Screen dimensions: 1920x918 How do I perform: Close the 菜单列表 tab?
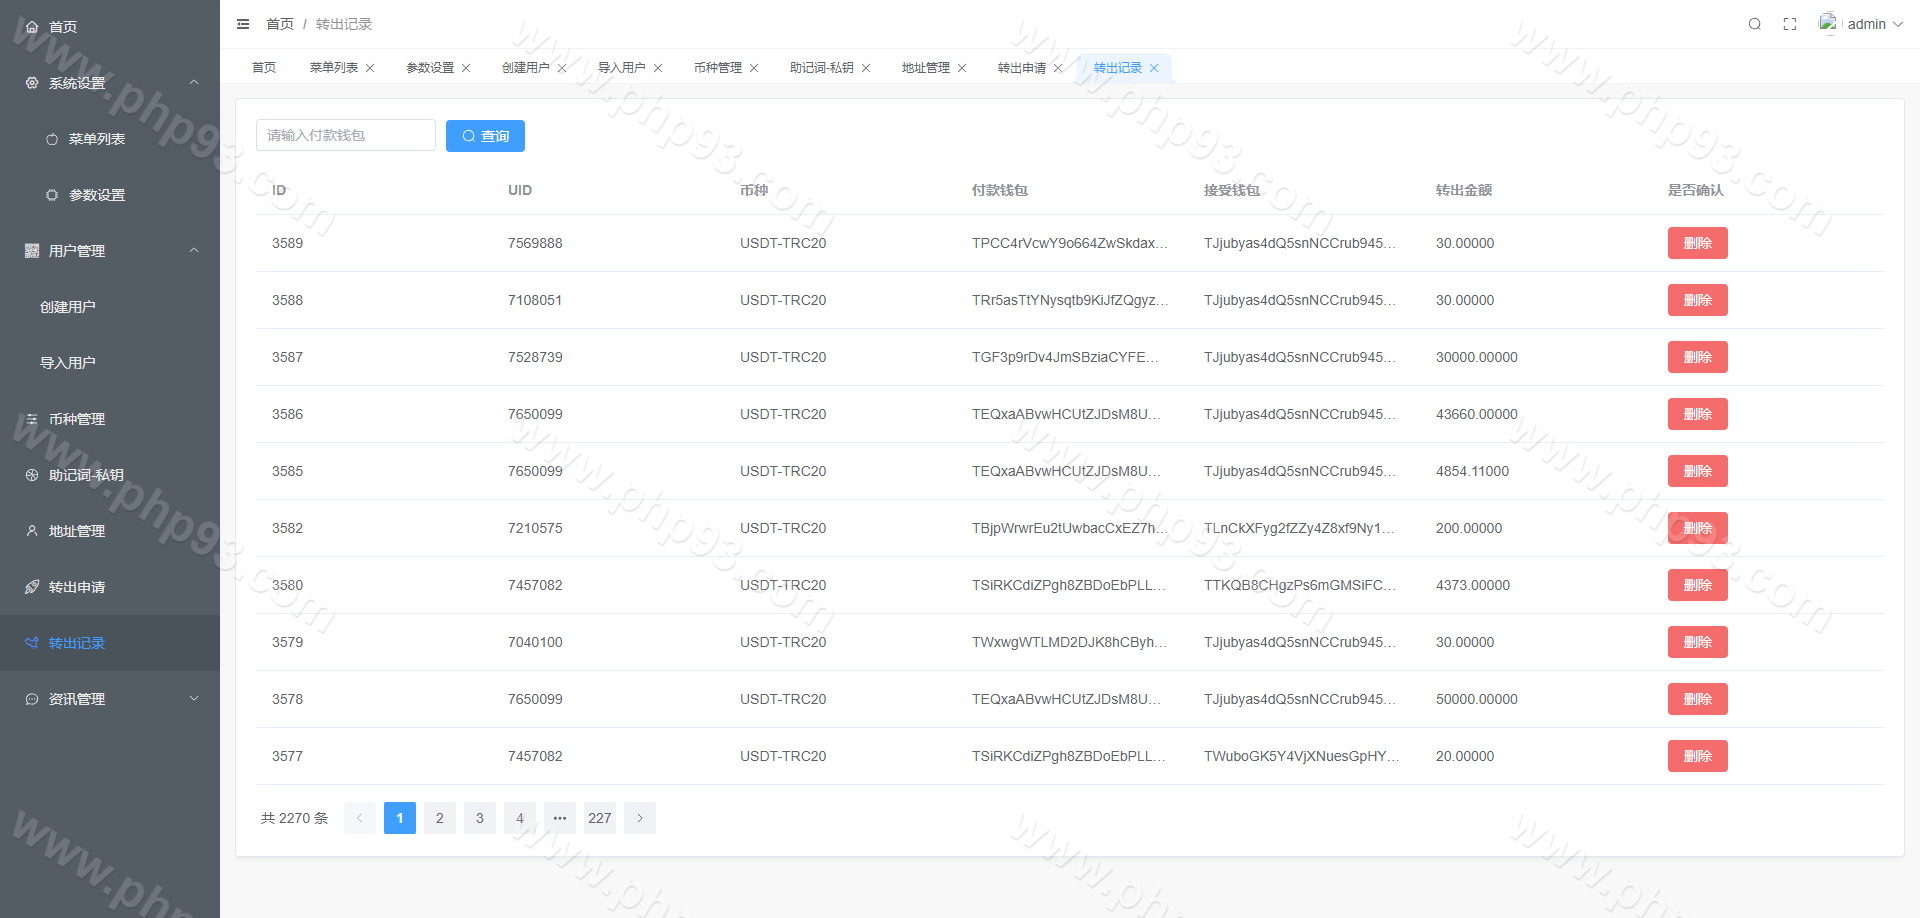pyautogui.click(x=370, y=68)
